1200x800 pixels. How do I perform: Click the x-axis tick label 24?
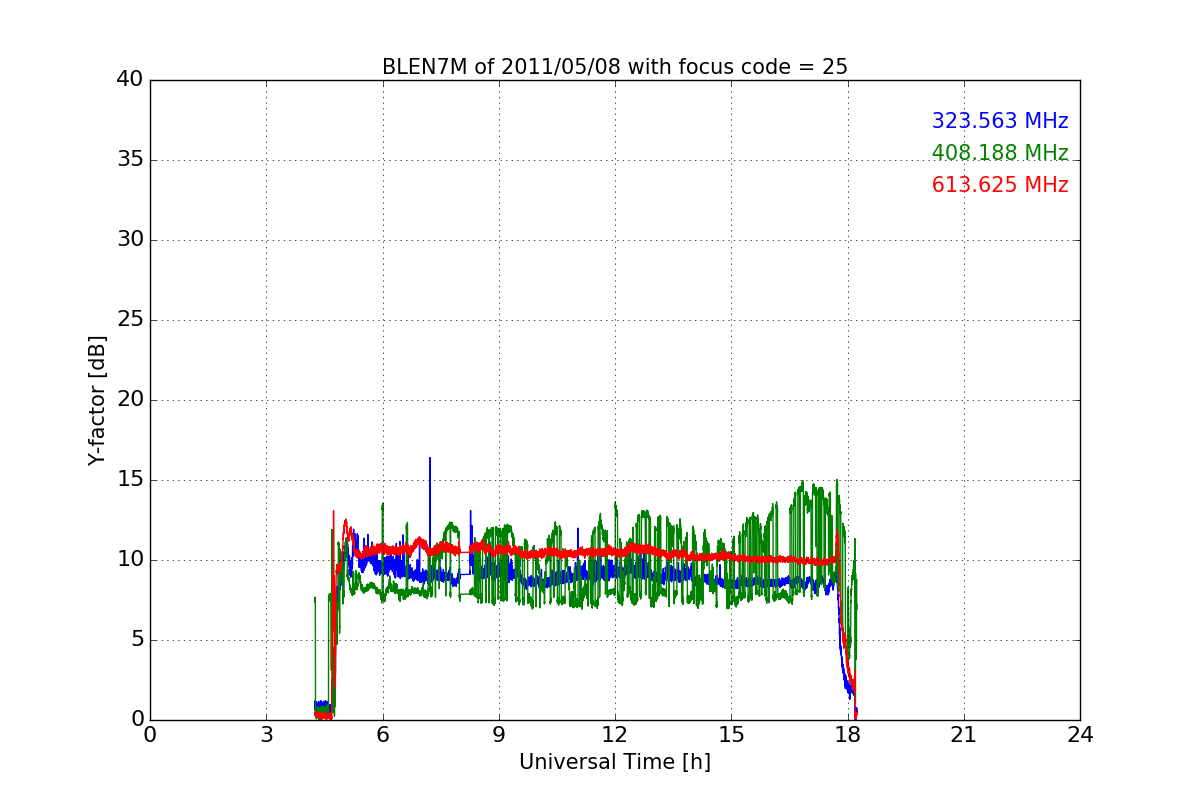[x=1079, y=735]
